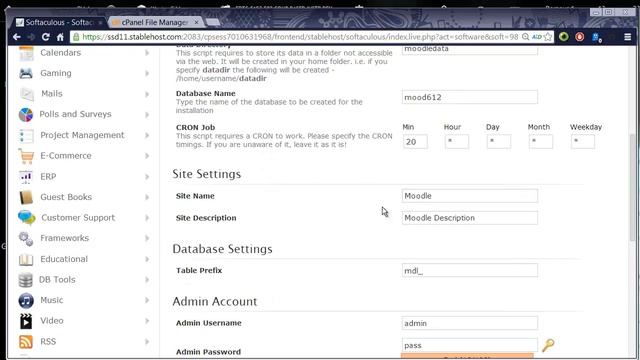Screen dimensions: 640x360
Task: Click the browser back arrow
Action: [17, 37]
